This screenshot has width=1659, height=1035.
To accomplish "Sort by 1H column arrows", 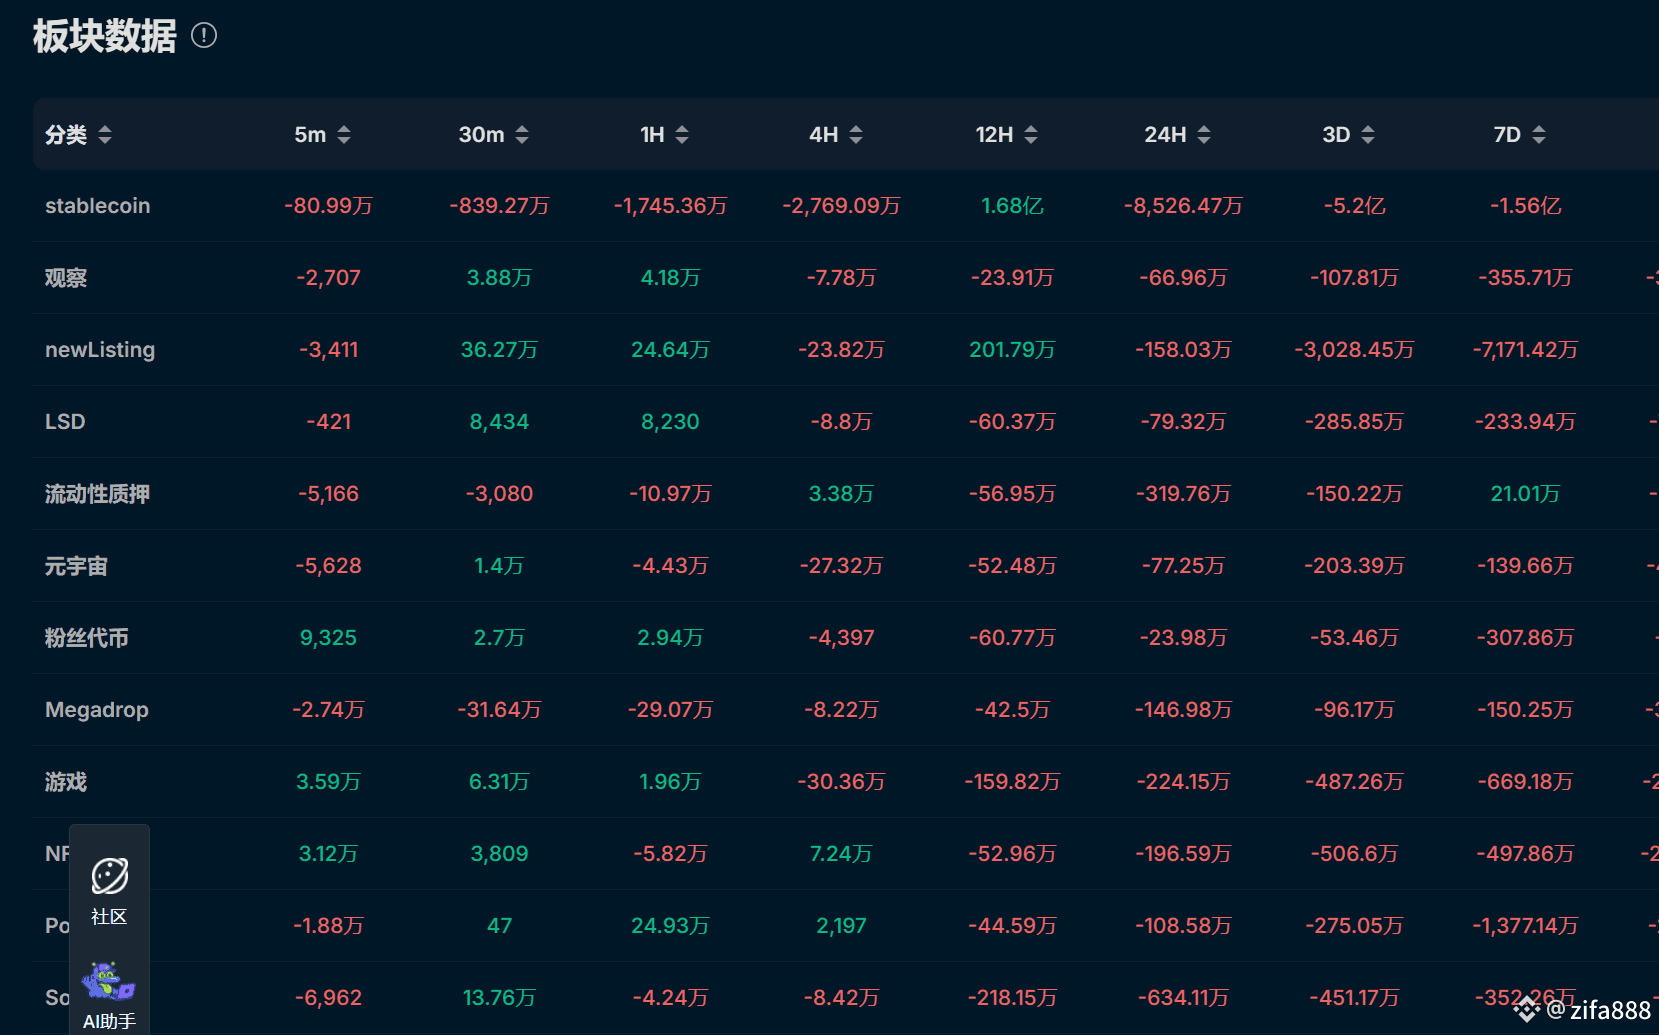I will (x=682, y=135).
